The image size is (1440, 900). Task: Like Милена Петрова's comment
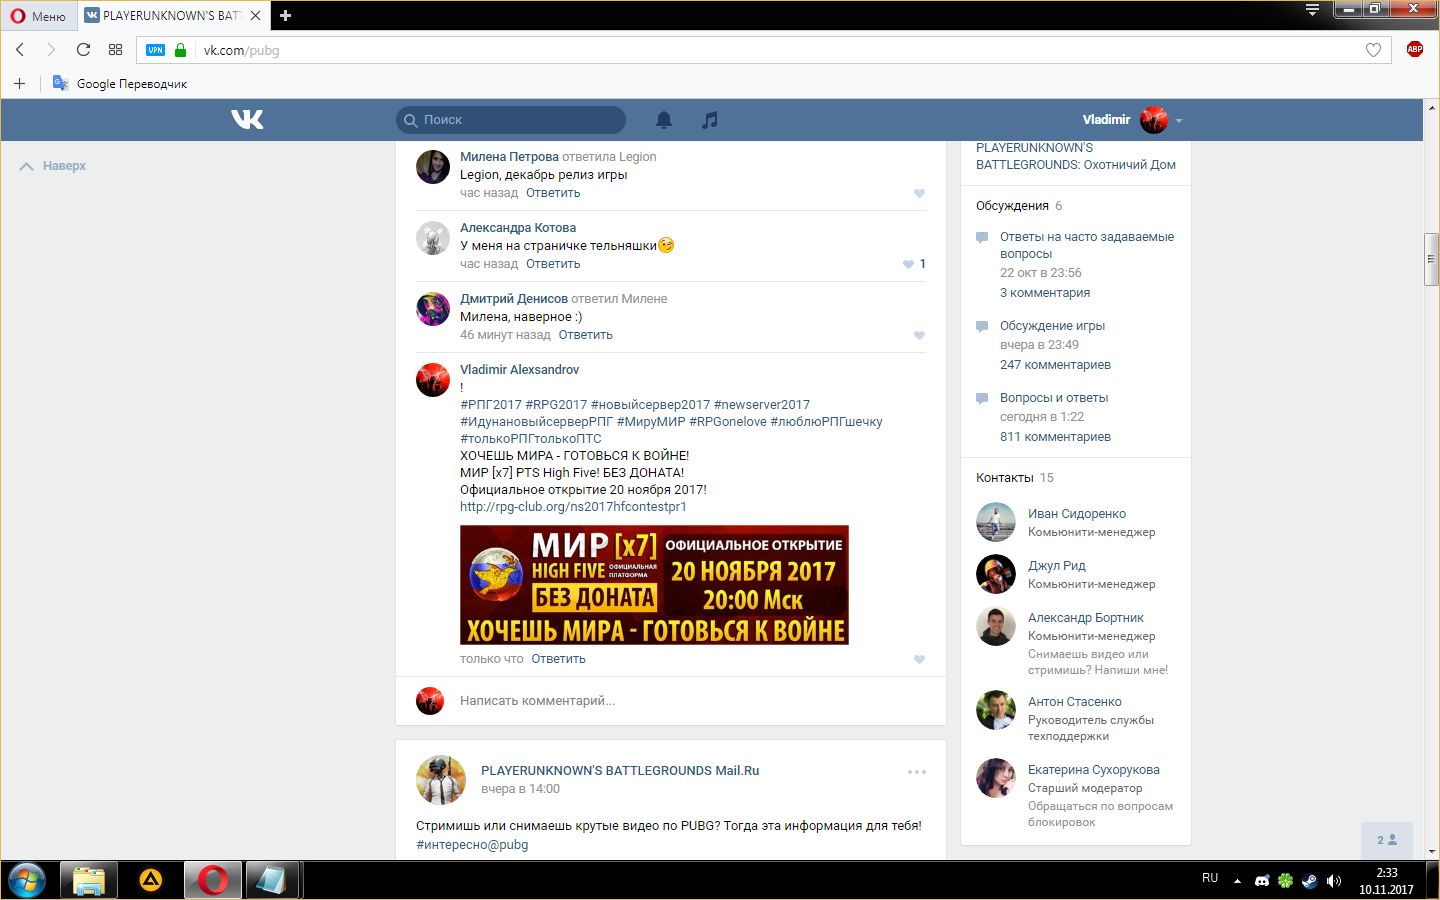pos(919,193)
